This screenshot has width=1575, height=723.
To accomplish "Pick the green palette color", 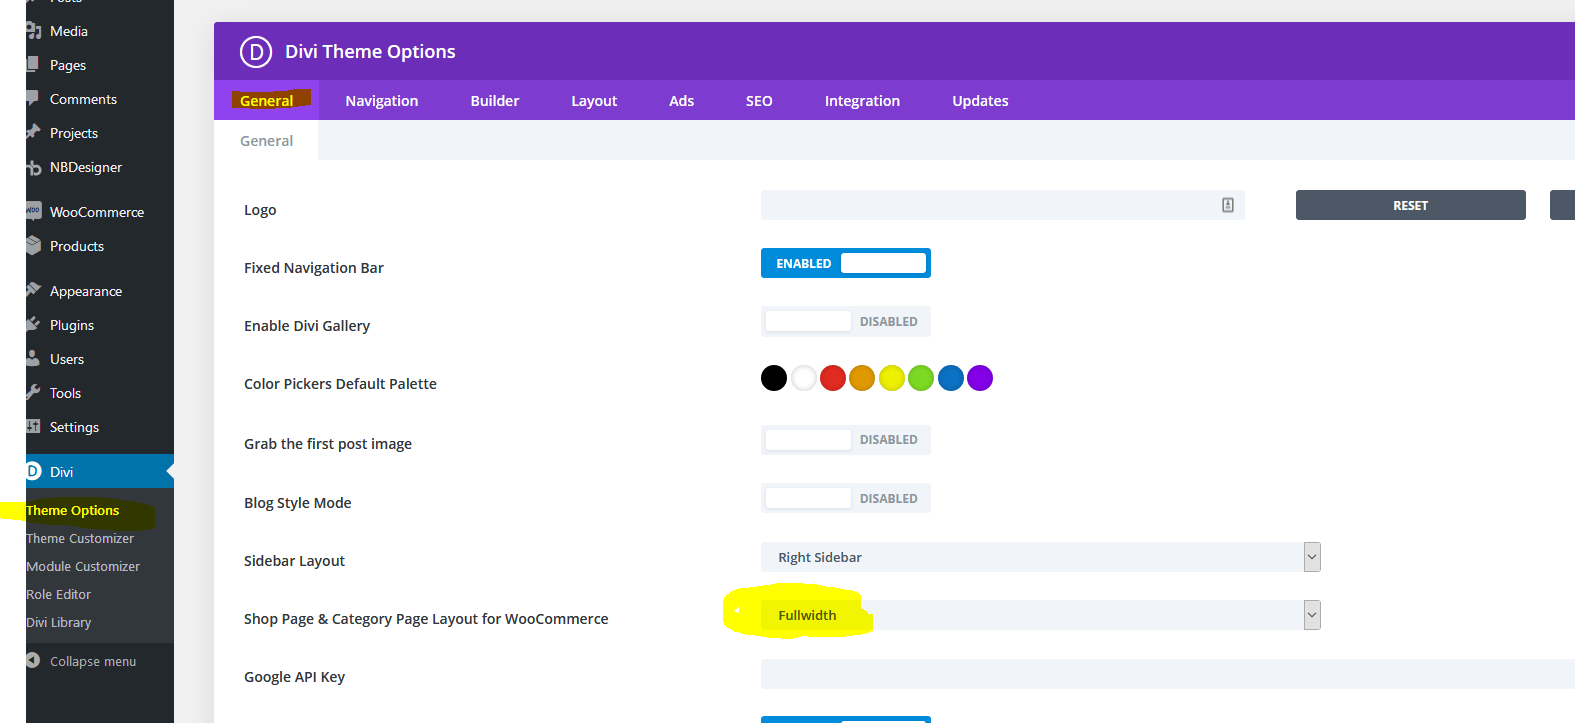I will click(x=921, y=378).
